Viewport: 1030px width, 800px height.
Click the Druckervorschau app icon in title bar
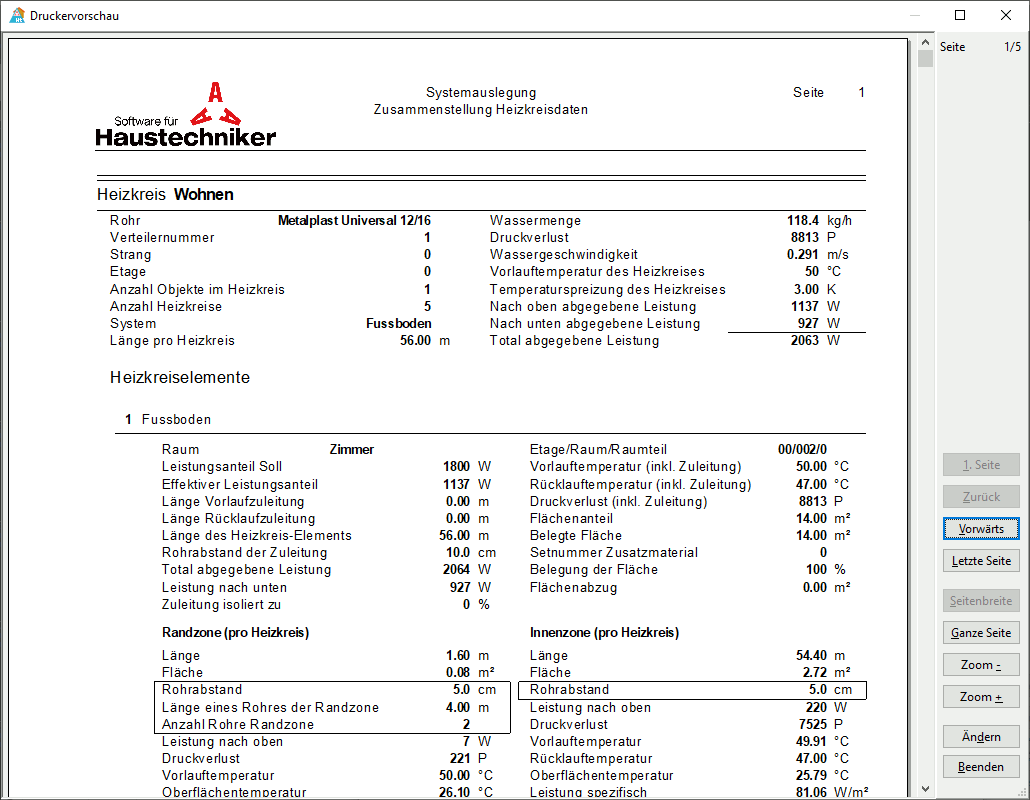pos(16,15)
